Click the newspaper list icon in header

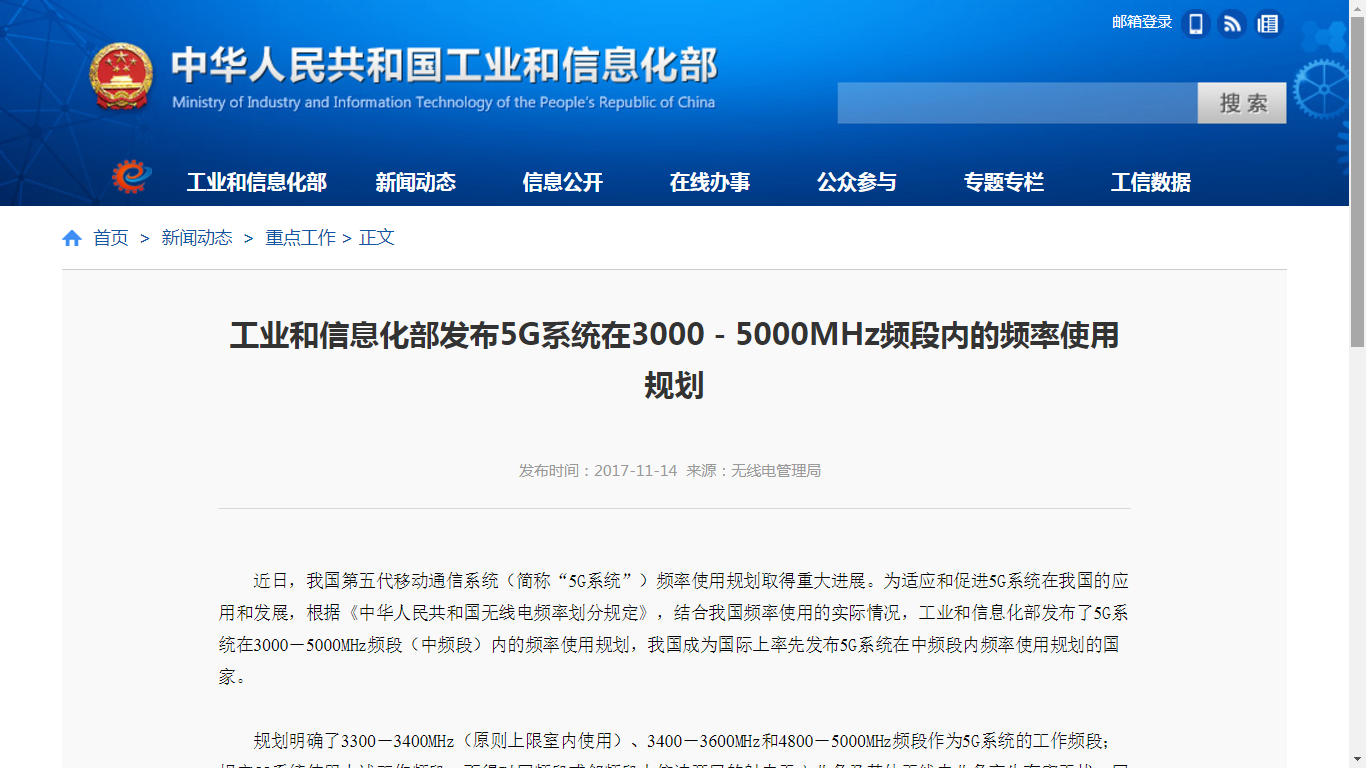pos(1268,23)
